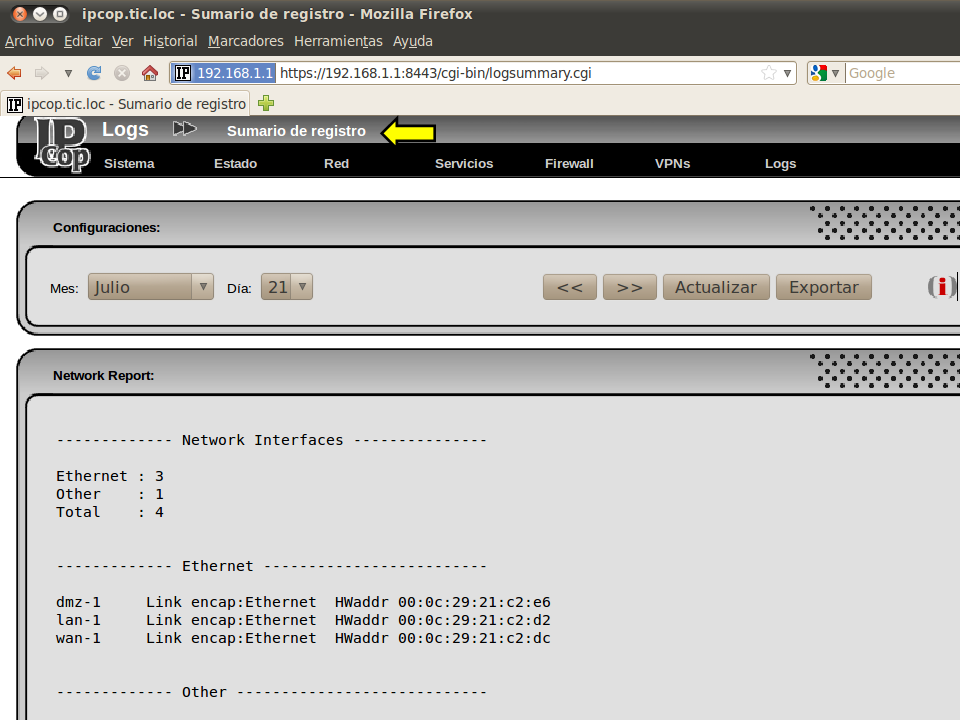Image resolution: width=960 pixels, height=720 pixels.
Task: Go to next day with >> button
Action: [630, 287]
